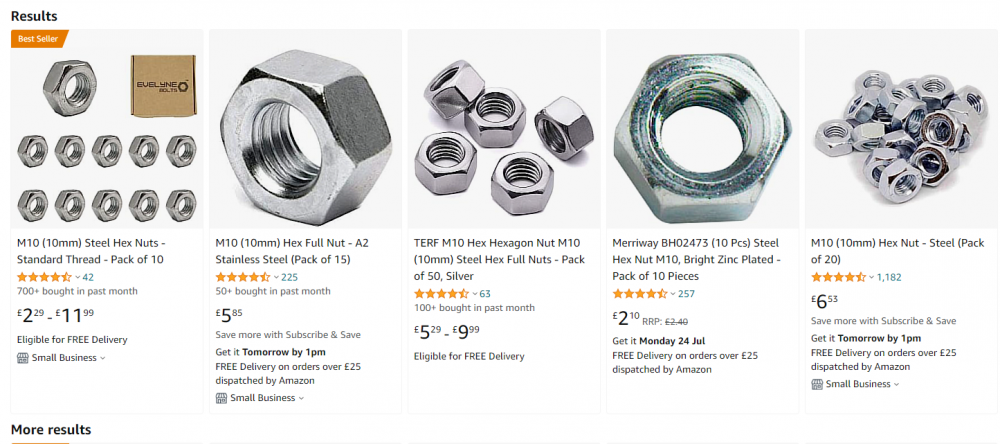The image size is (1000, 444).
Task: Click Small Business icon under Pack of 20
Action: click(817, 384)
